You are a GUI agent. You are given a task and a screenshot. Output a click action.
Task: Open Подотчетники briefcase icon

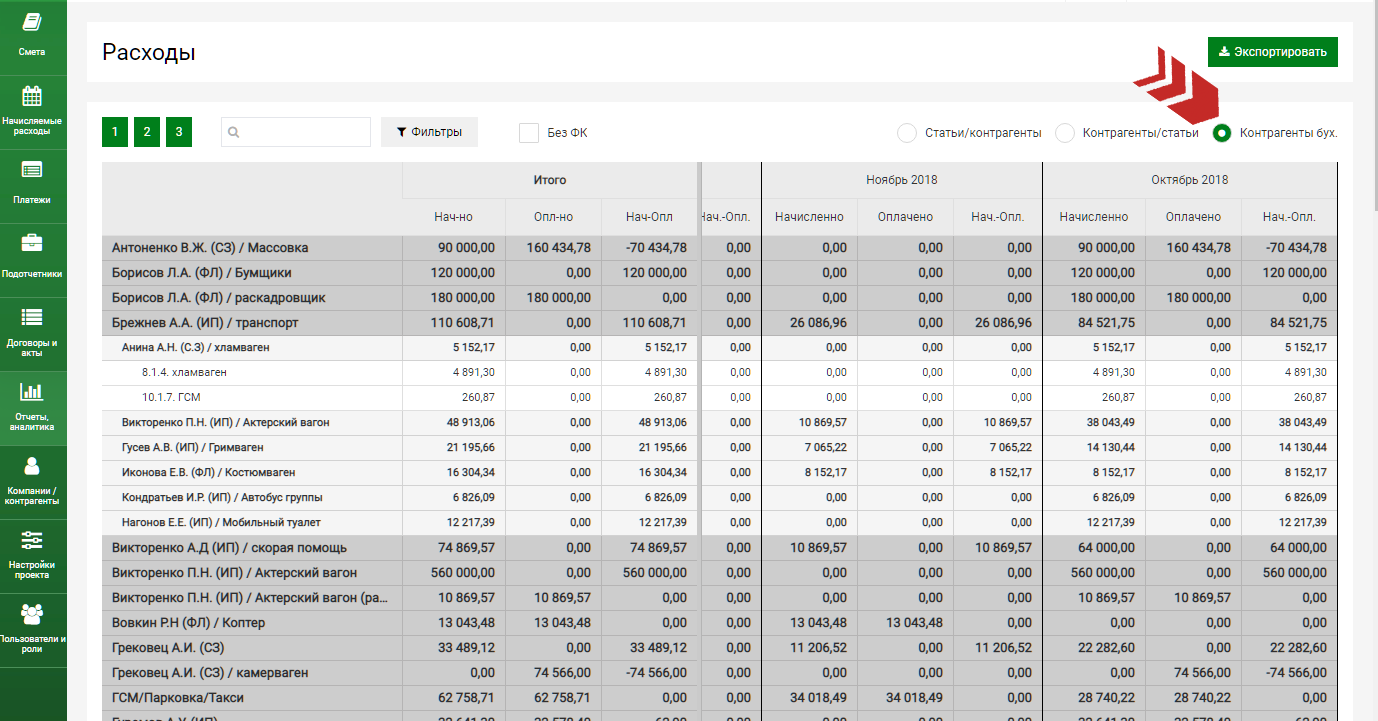coord(32,243)
